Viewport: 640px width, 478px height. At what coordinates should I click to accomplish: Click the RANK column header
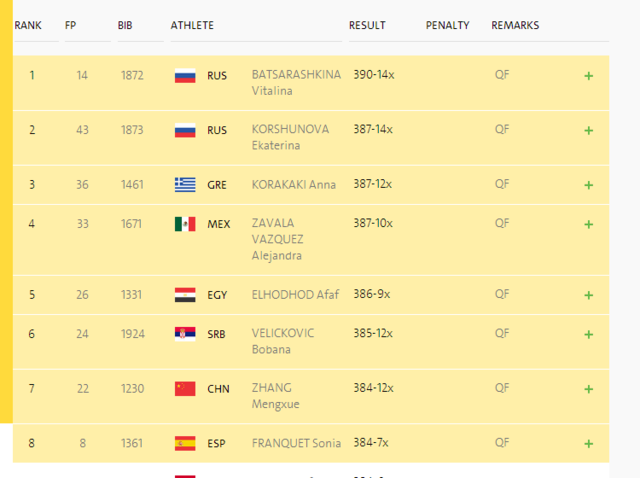(27, 25)
